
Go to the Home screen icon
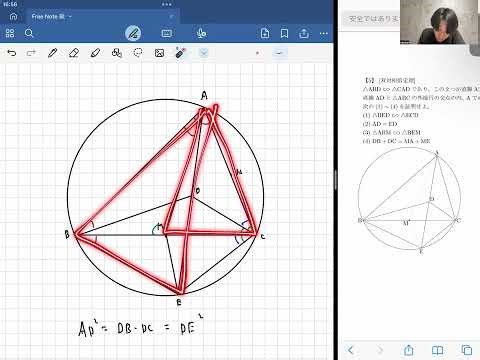[13, 16]
